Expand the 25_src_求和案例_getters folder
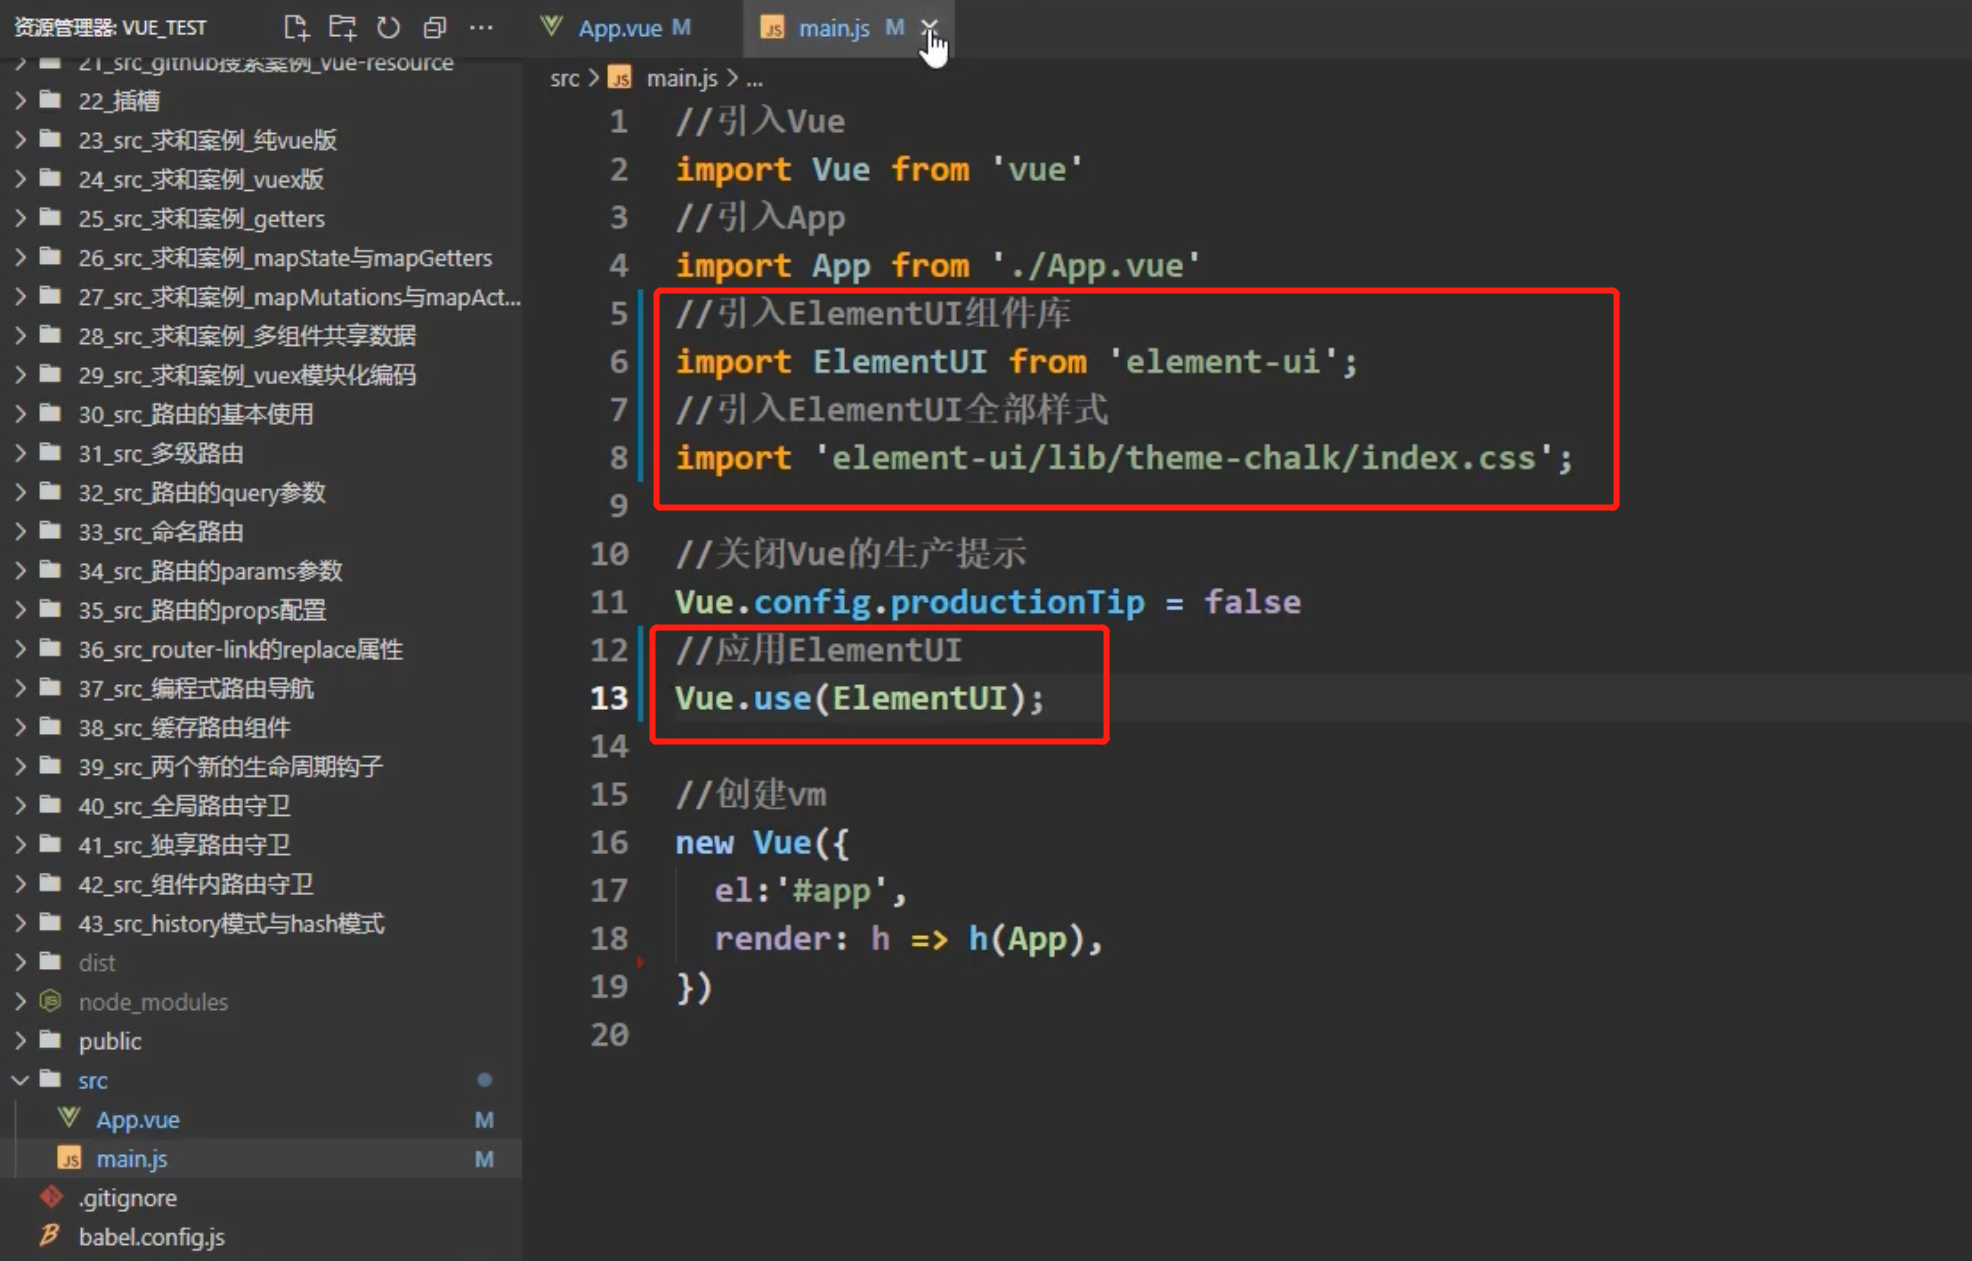Viewport: 1972px width, 1261px height. pos(20,217)
